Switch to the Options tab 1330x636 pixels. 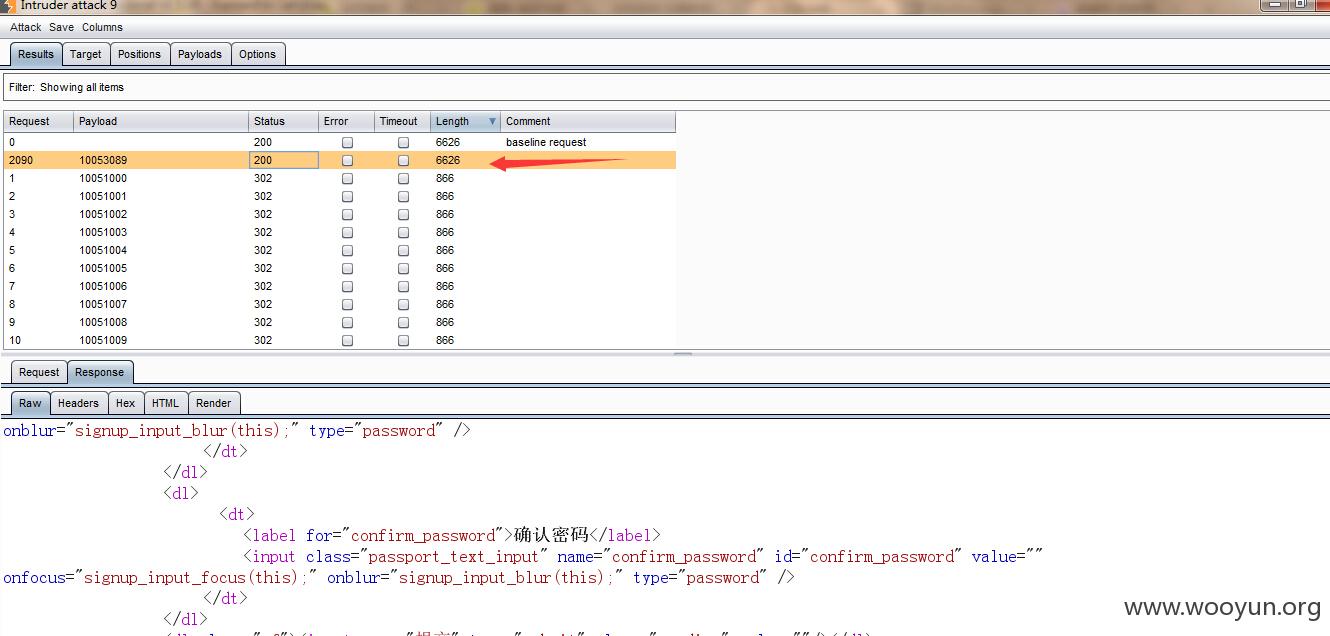pos(257,54)
